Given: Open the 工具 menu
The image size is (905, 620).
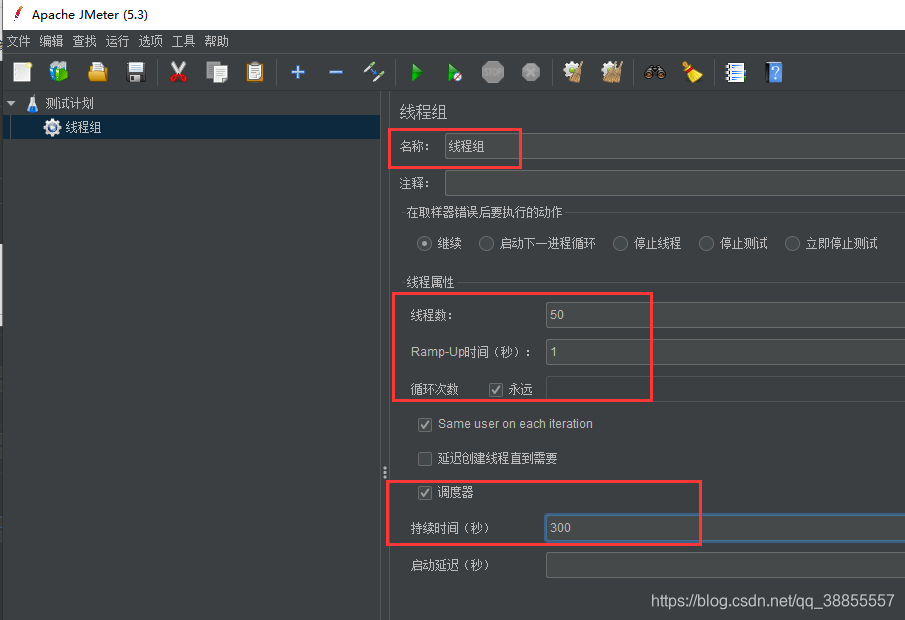Looking at the screenshot, I should [184, 42].
